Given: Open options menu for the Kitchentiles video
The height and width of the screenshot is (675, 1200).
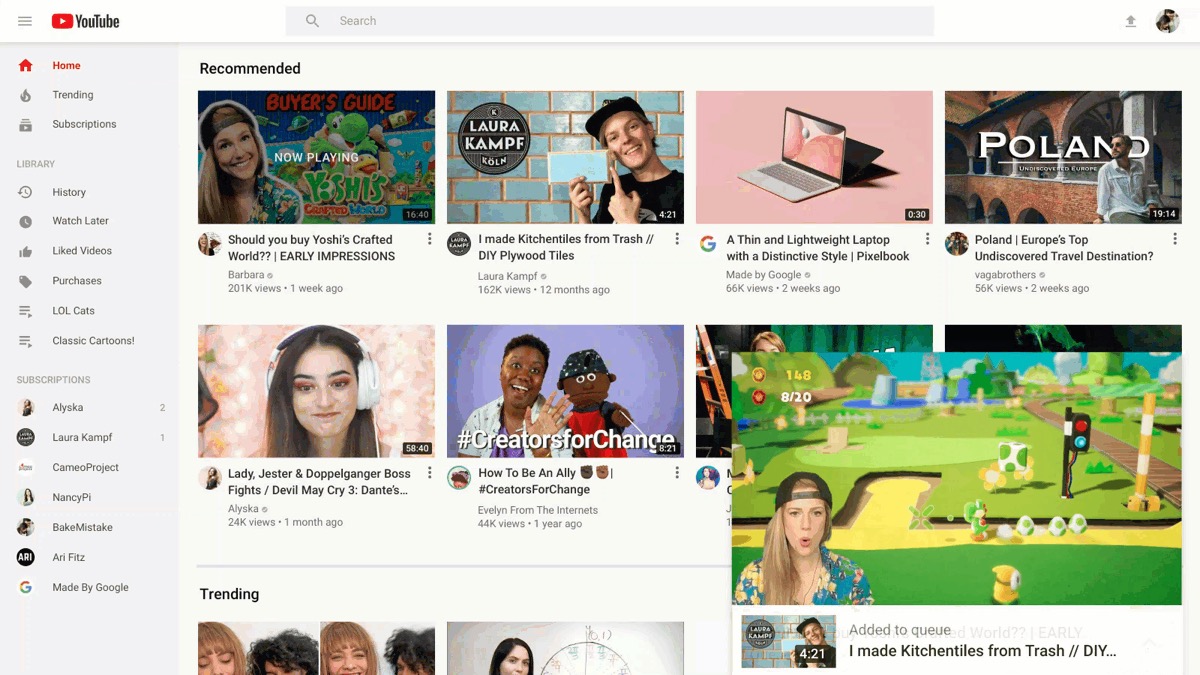Looking at the screenshot, I should pyautogui.click(x=677, y=239).
